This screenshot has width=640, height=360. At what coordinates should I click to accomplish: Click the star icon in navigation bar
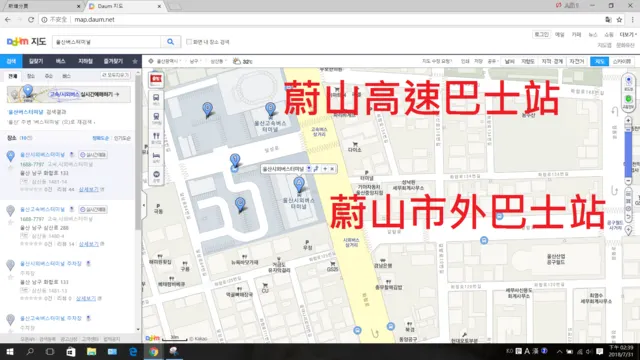(x=135, y=61)
